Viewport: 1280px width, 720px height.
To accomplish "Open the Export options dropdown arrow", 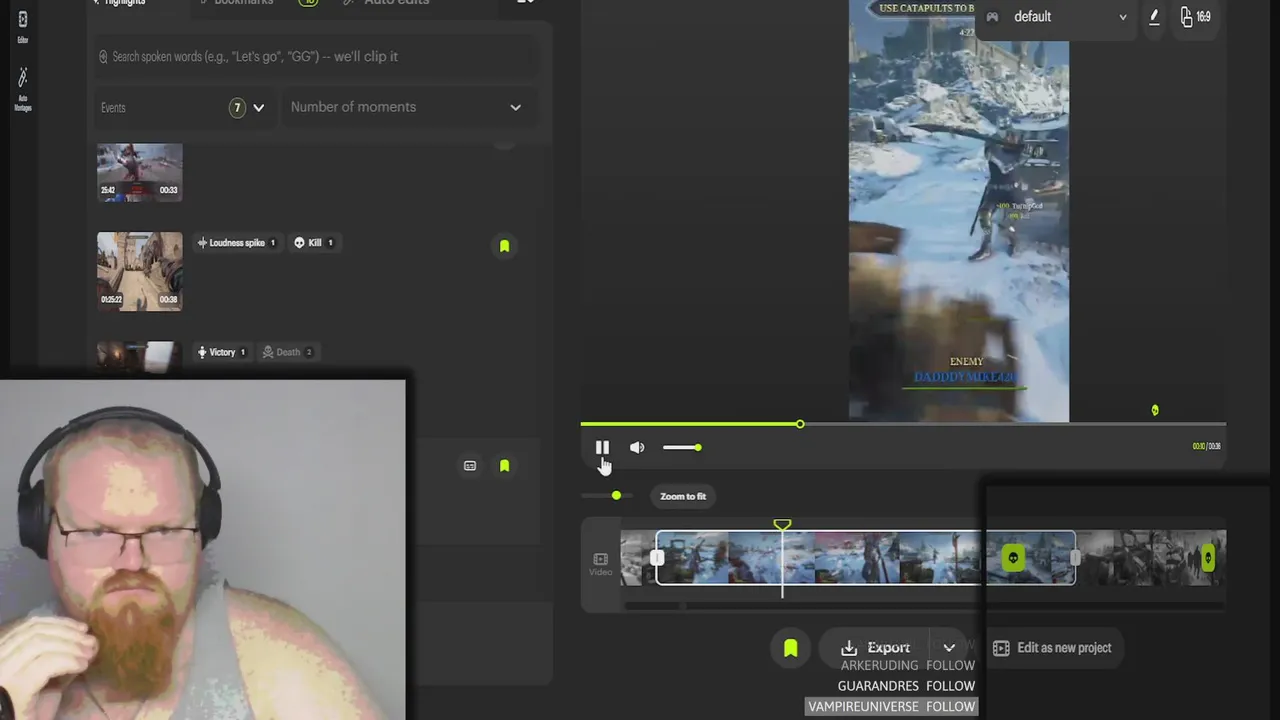I will (949, 648).
